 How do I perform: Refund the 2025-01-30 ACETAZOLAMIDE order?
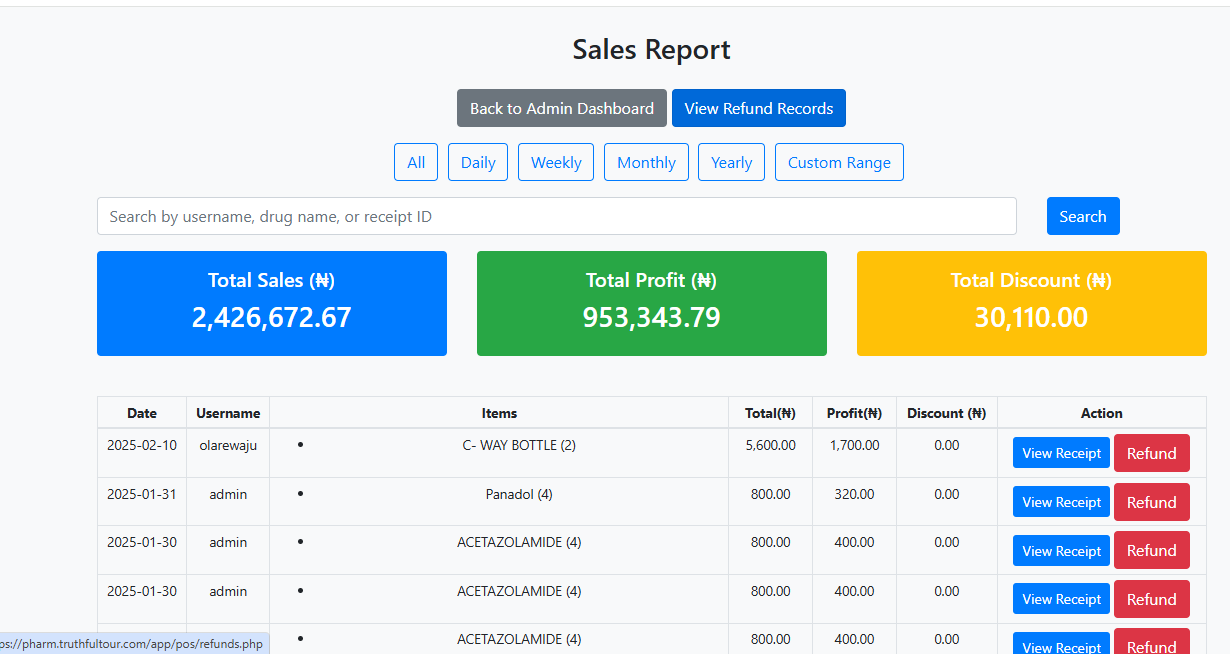tap(1151, 550)
